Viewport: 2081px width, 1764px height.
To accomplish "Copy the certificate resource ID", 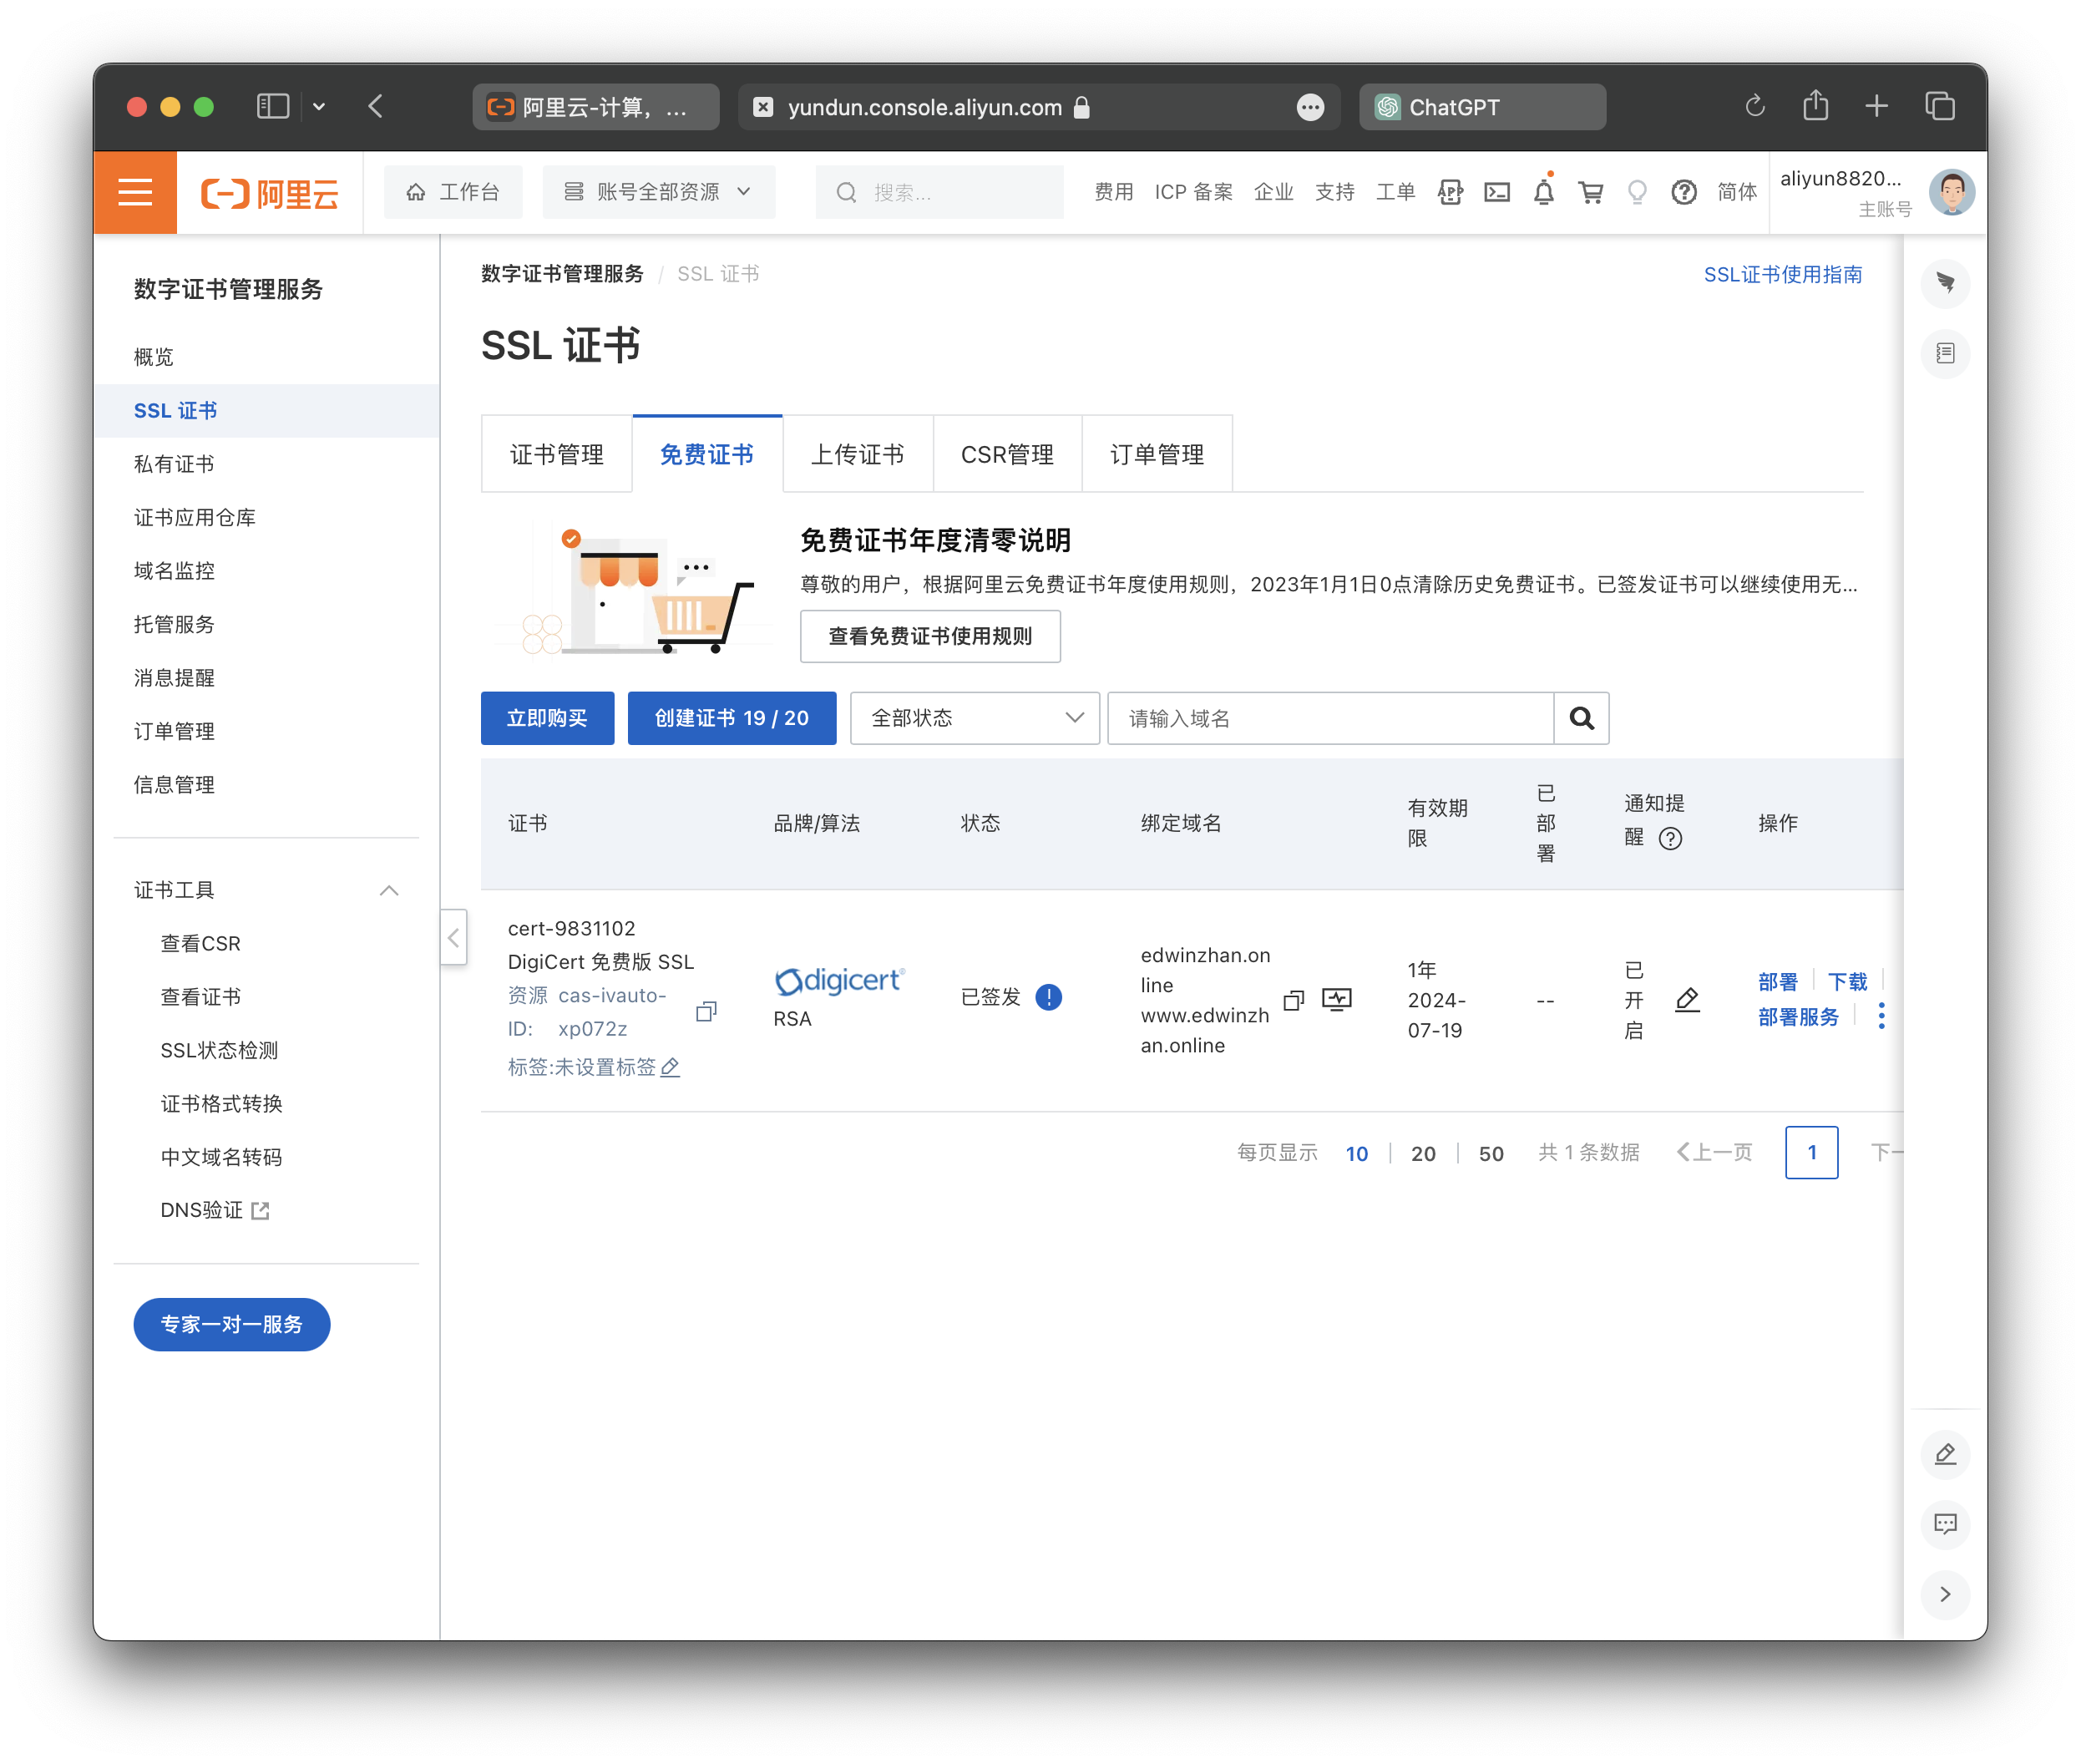I will click(x=706, y=1011).
